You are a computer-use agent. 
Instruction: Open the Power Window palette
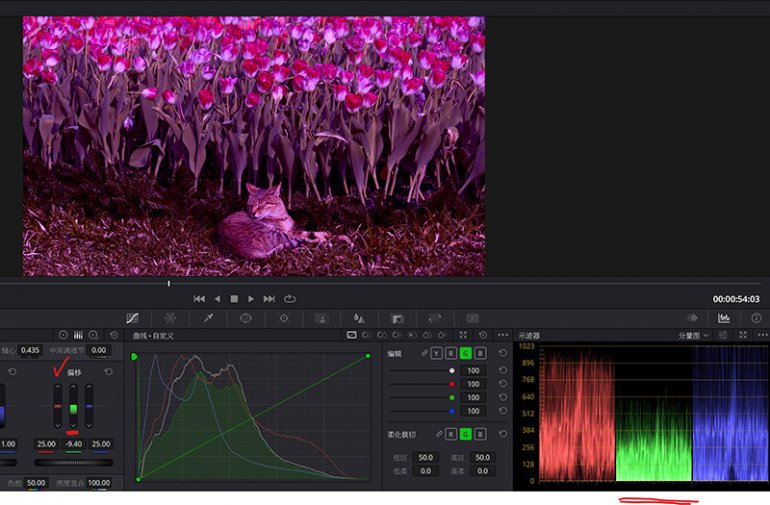[x=245, y=318]
